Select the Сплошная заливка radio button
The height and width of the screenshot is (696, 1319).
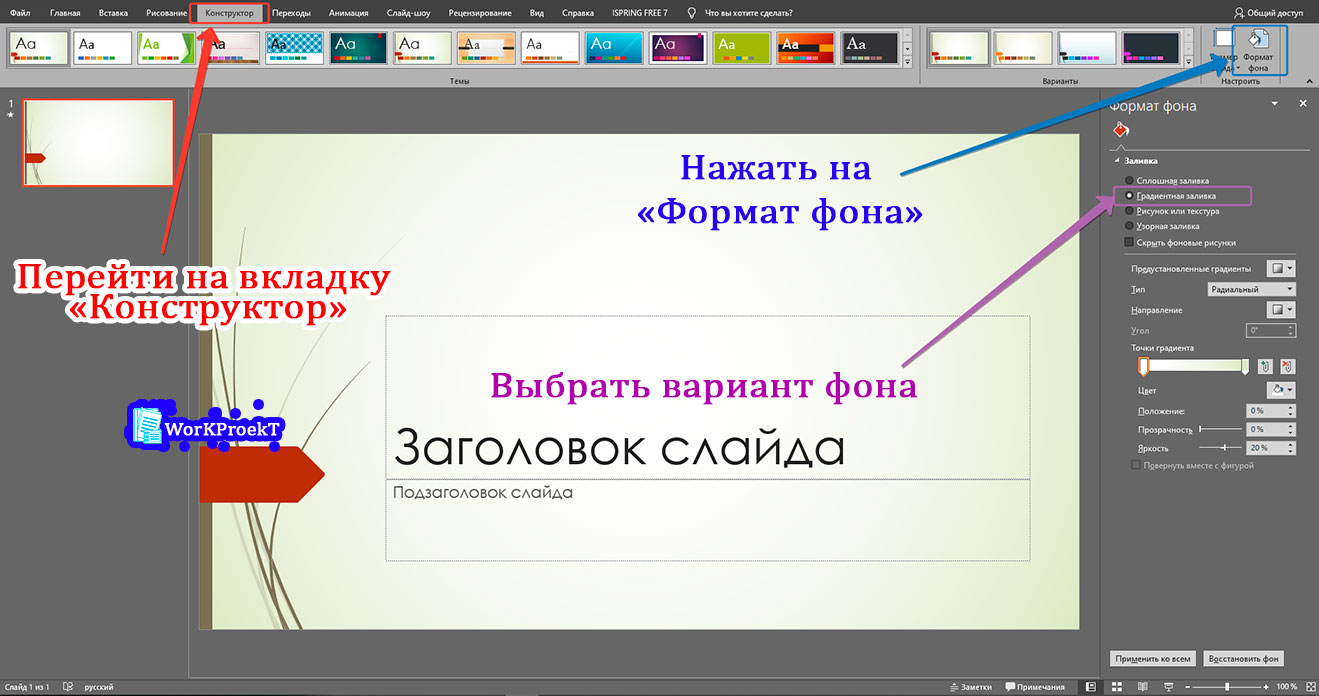click(x=1129, y=182)
